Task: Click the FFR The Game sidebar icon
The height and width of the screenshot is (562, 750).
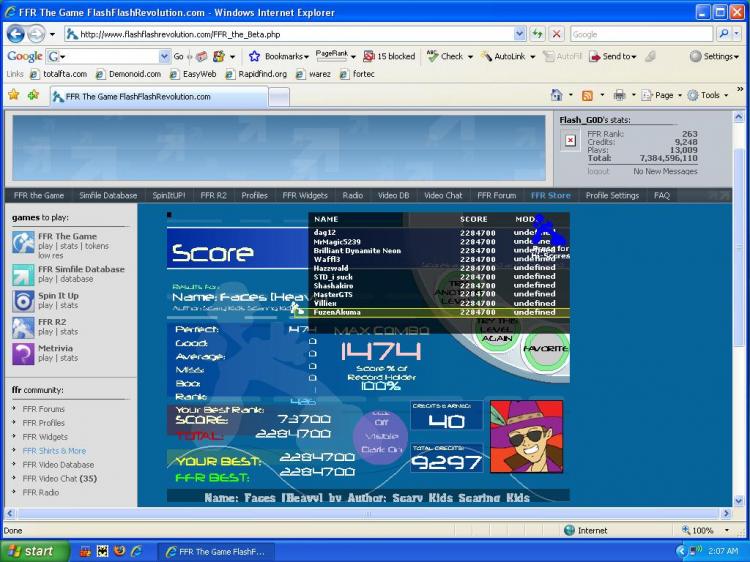Action: [23, 242]
